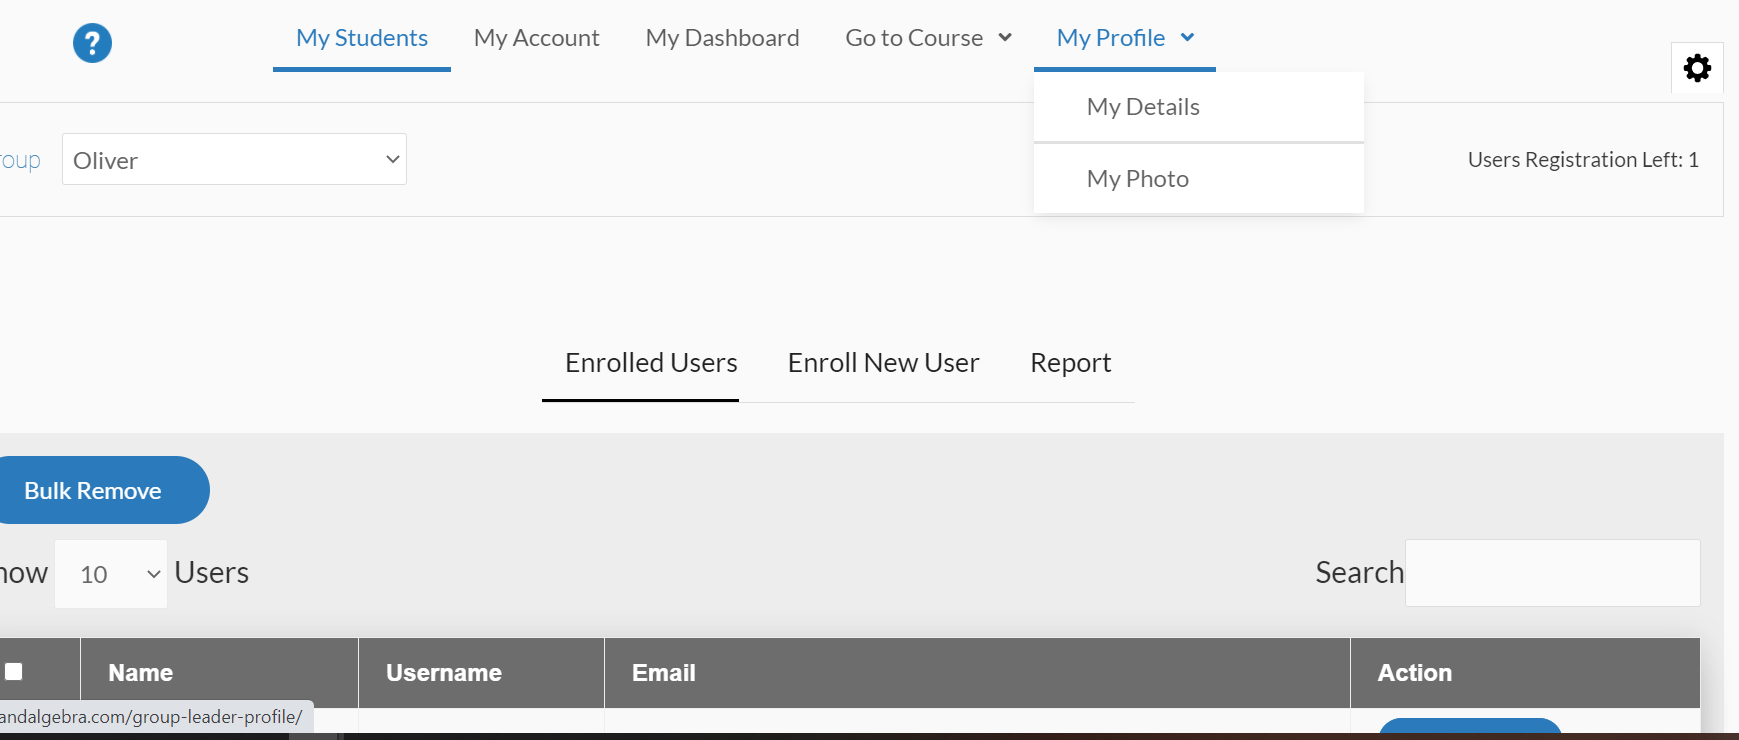The width and height of the screenshot is (1739, 740).
Task: Collapse the My Profile dropdown menu
Action: click(1124, 38)
